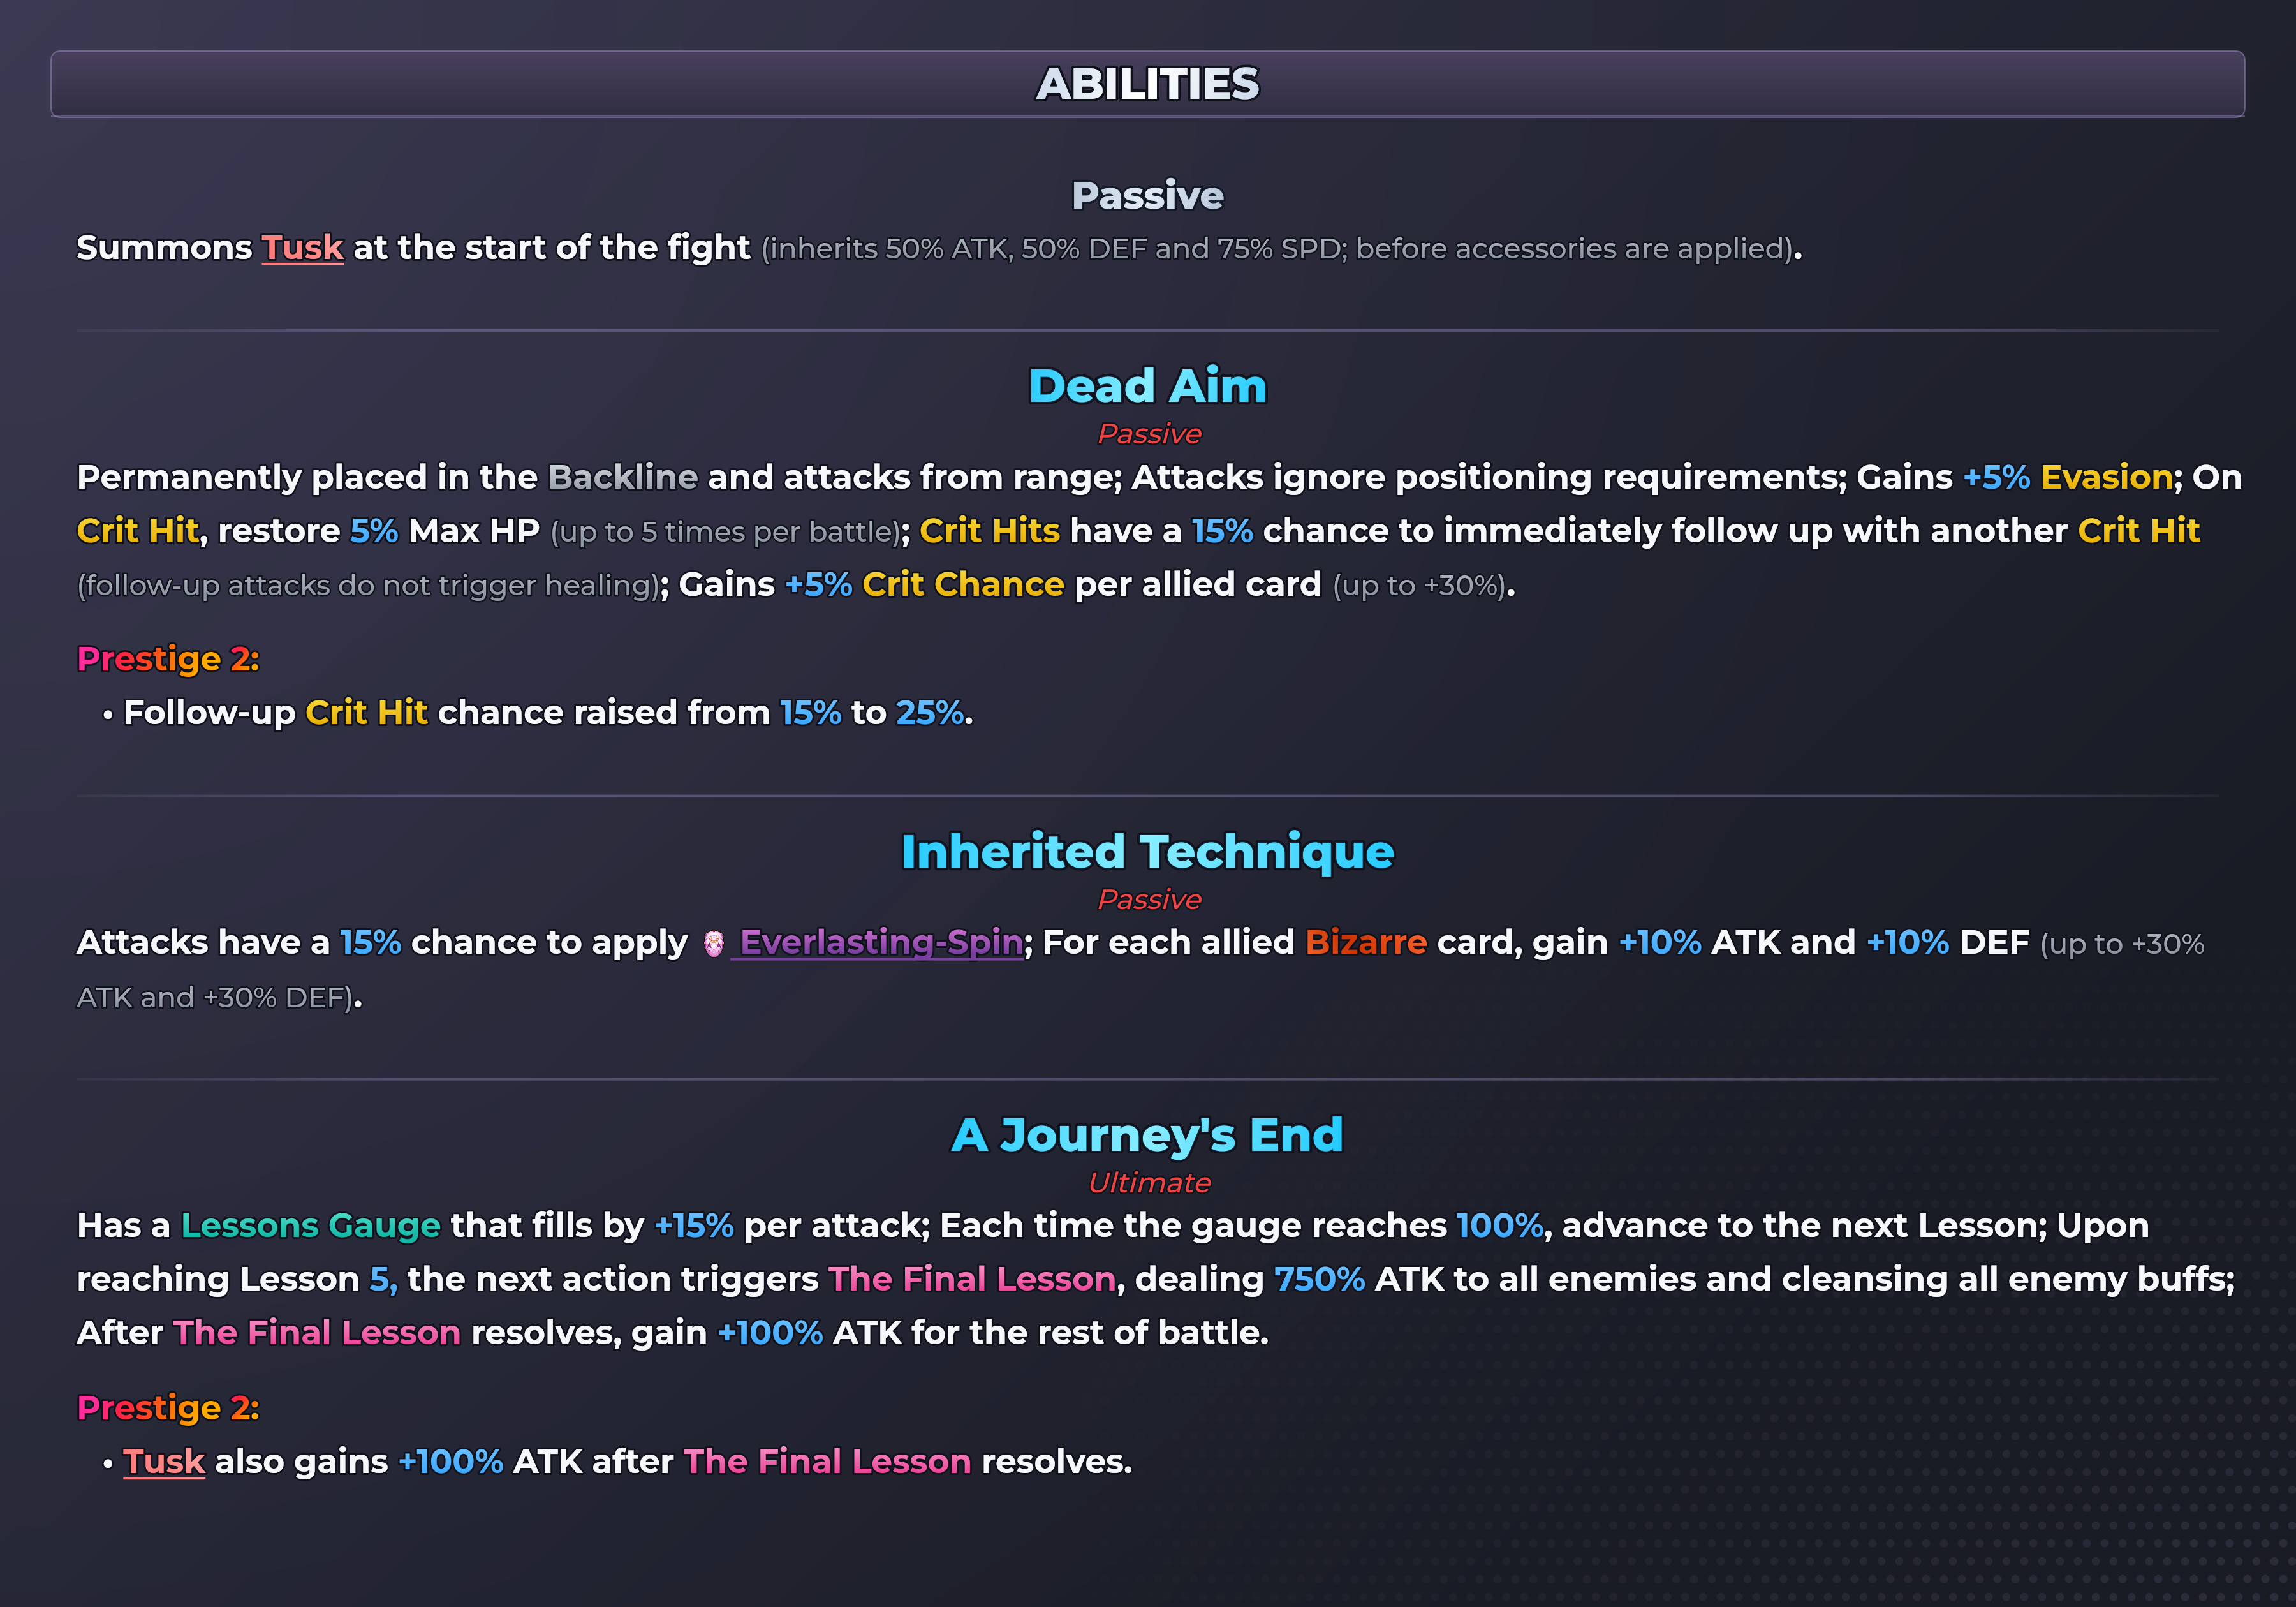
Task: Click the Prestige 2 label under A Journey's End
Action: point(168,1408)
